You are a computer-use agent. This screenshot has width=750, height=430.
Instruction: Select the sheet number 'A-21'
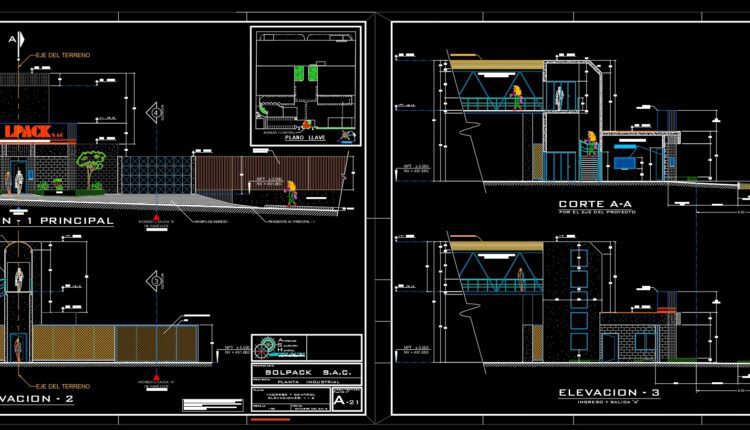[346, 401]
